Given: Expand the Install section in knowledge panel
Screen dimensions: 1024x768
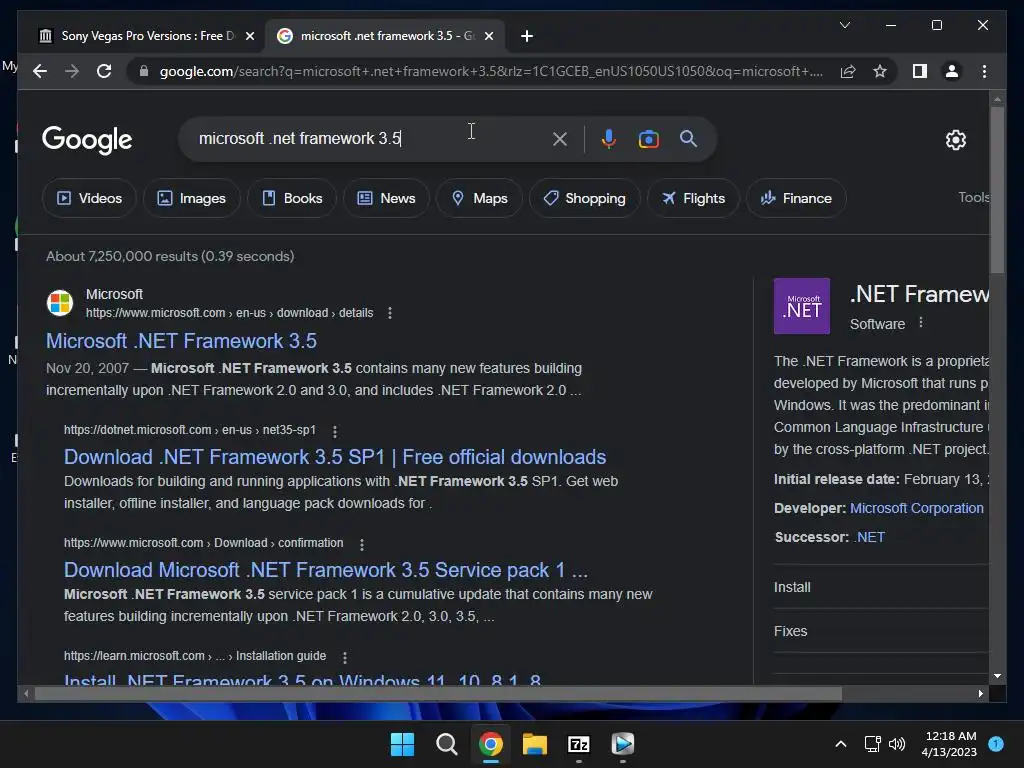Looking at the screenshot, I should [881, 587].
